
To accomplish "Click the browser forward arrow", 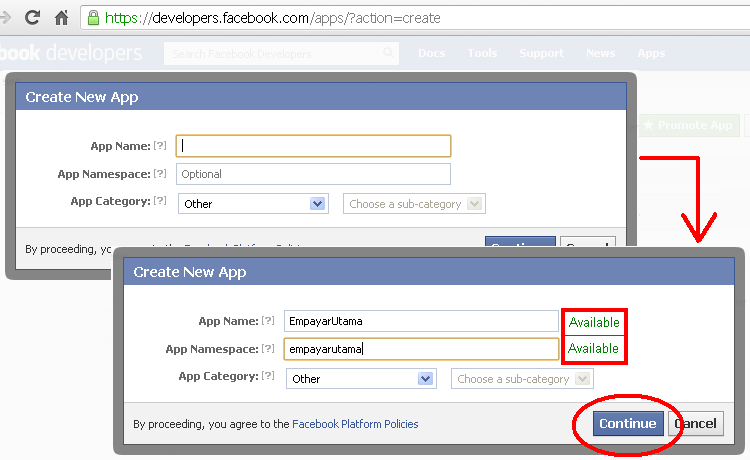I will (x=5, y=18).
